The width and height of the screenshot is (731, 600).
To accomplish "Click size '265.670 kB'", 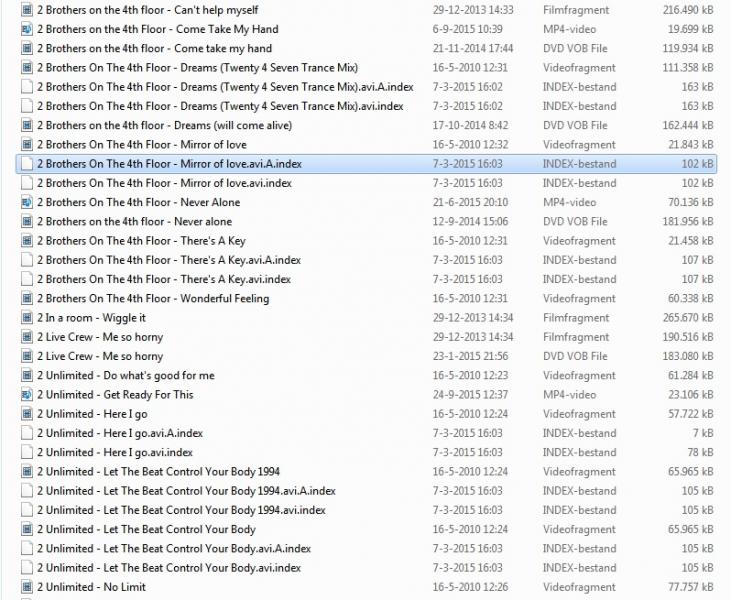I will [x=688, y=317].
